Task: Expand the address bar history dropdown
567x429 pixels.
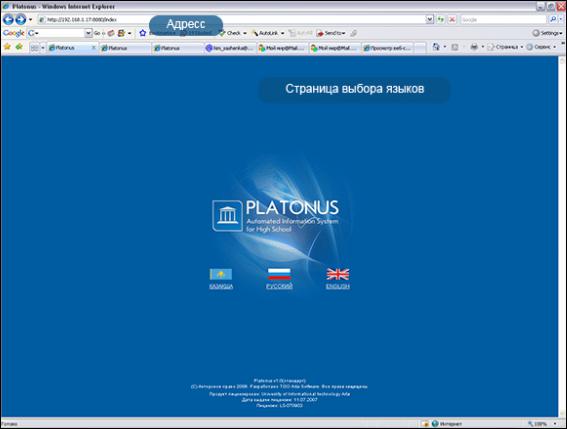Action: click(429, 20)
